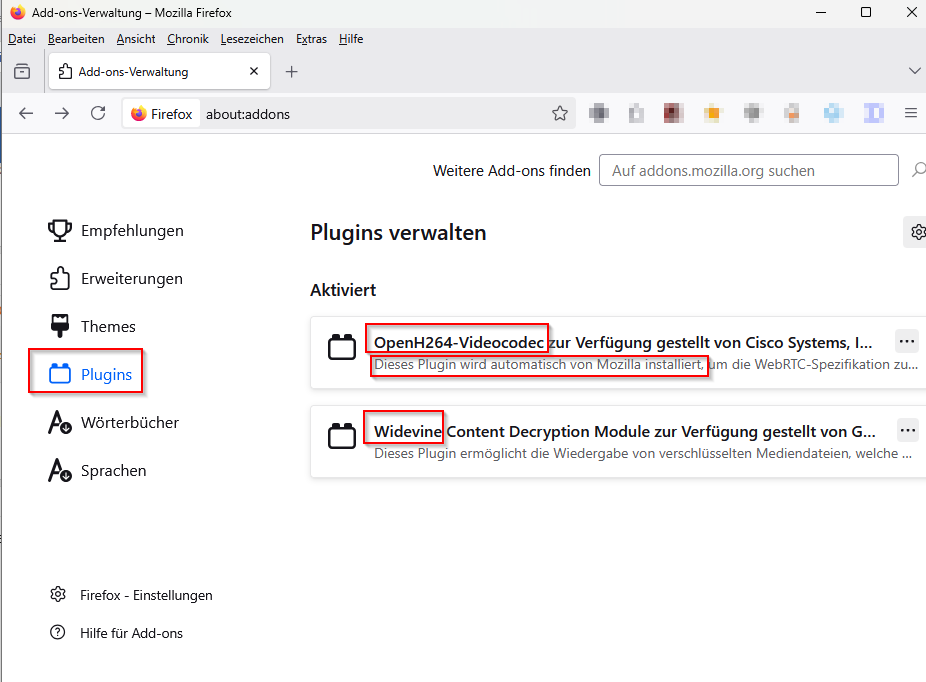926x682 pixels.
Task: Click the Widevine plugin block icon
Action: point(342,436)
